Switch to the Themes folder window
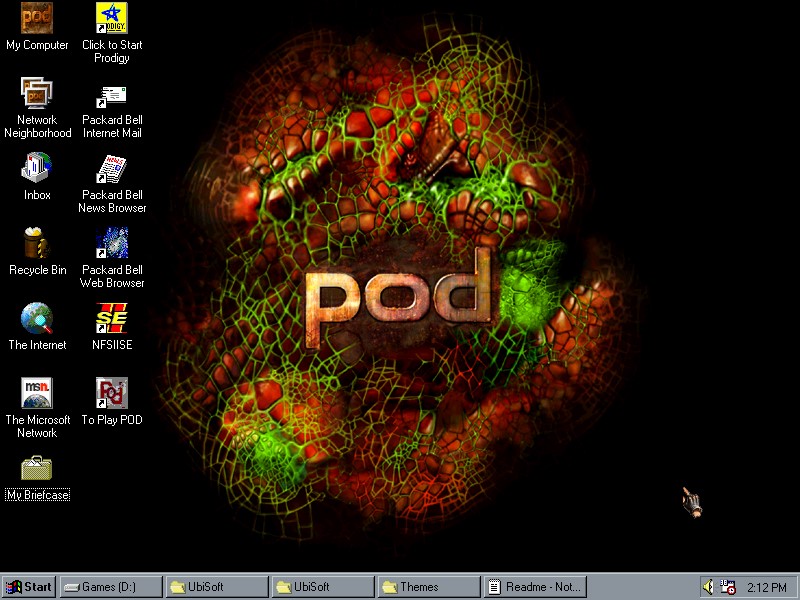The width and height of the screenshot is (800, 600). pyautogui.click(x=427, y=587)
